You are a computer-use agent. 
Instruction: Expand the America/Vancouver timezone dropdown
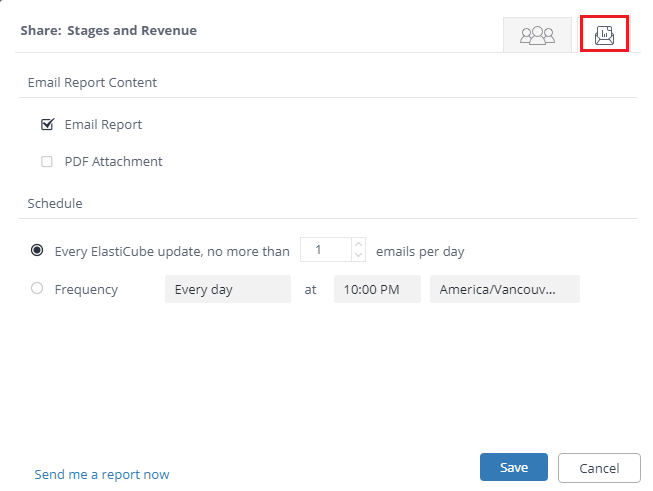click(504, 289)
